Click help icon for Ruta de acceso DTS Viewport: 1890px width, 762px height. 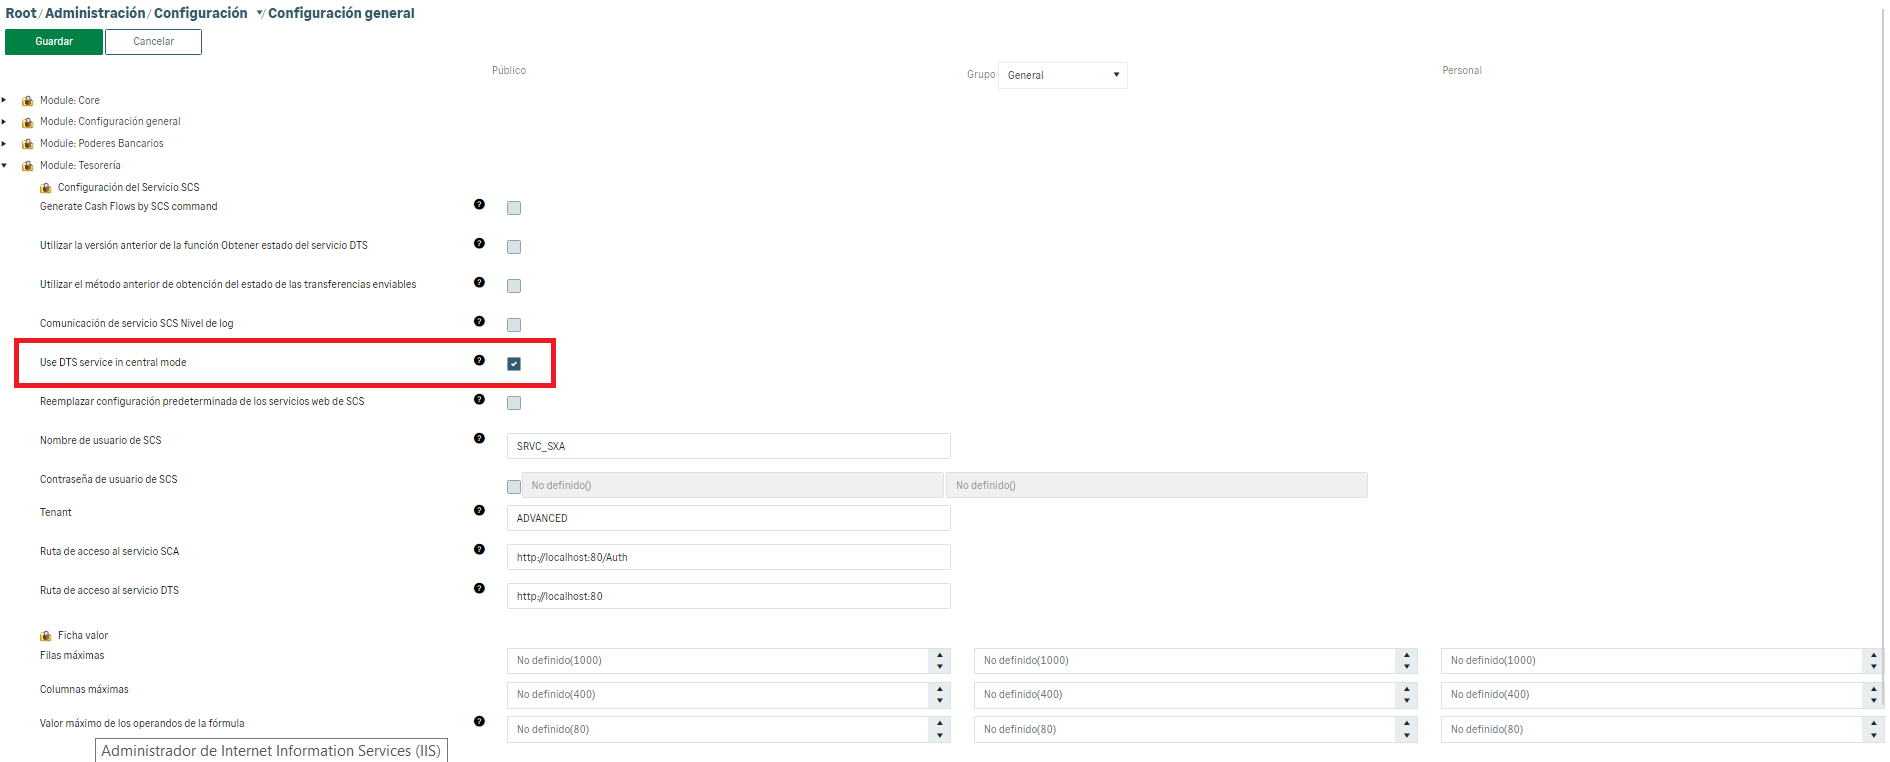479,588
